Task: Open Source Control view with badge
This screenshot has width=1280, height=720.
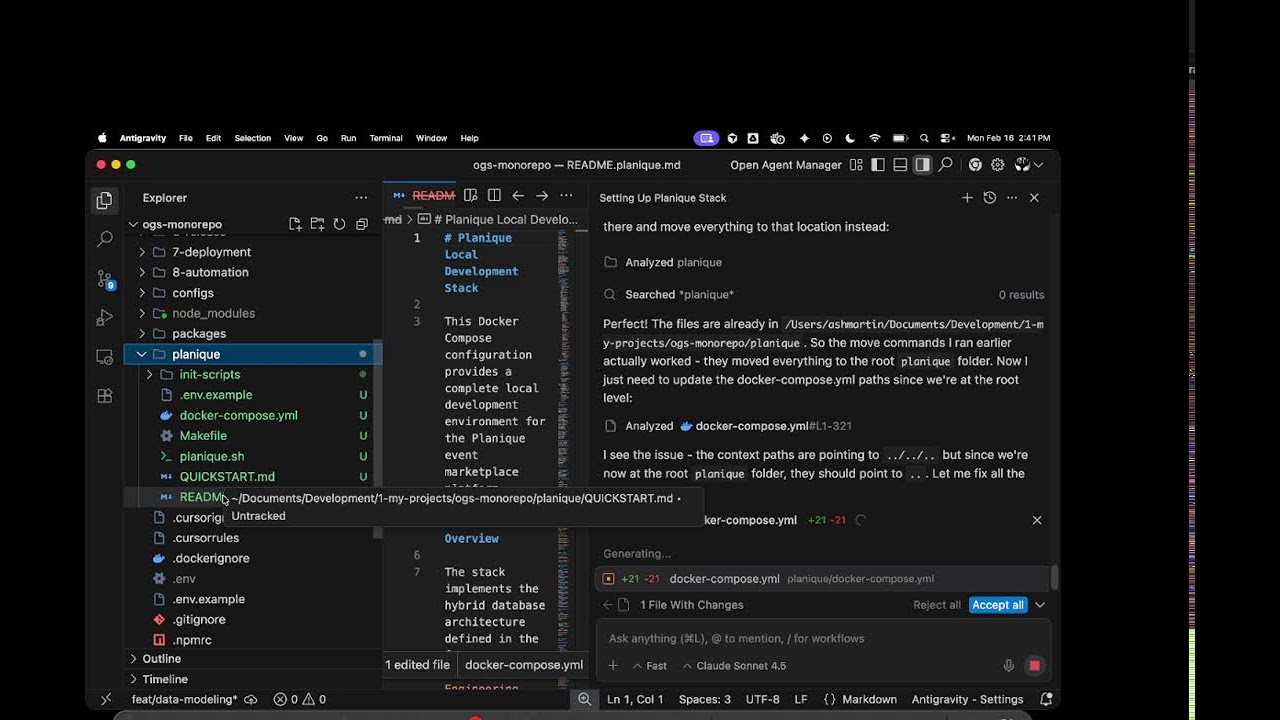Action: pyautogui.click(x=104, y=279)
